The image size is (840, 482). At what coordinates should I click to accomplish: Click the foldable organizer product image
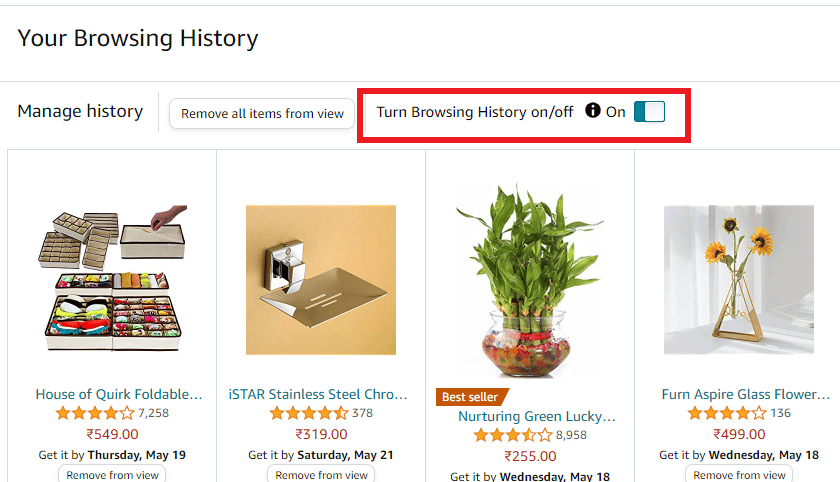(x=112, y=278)
